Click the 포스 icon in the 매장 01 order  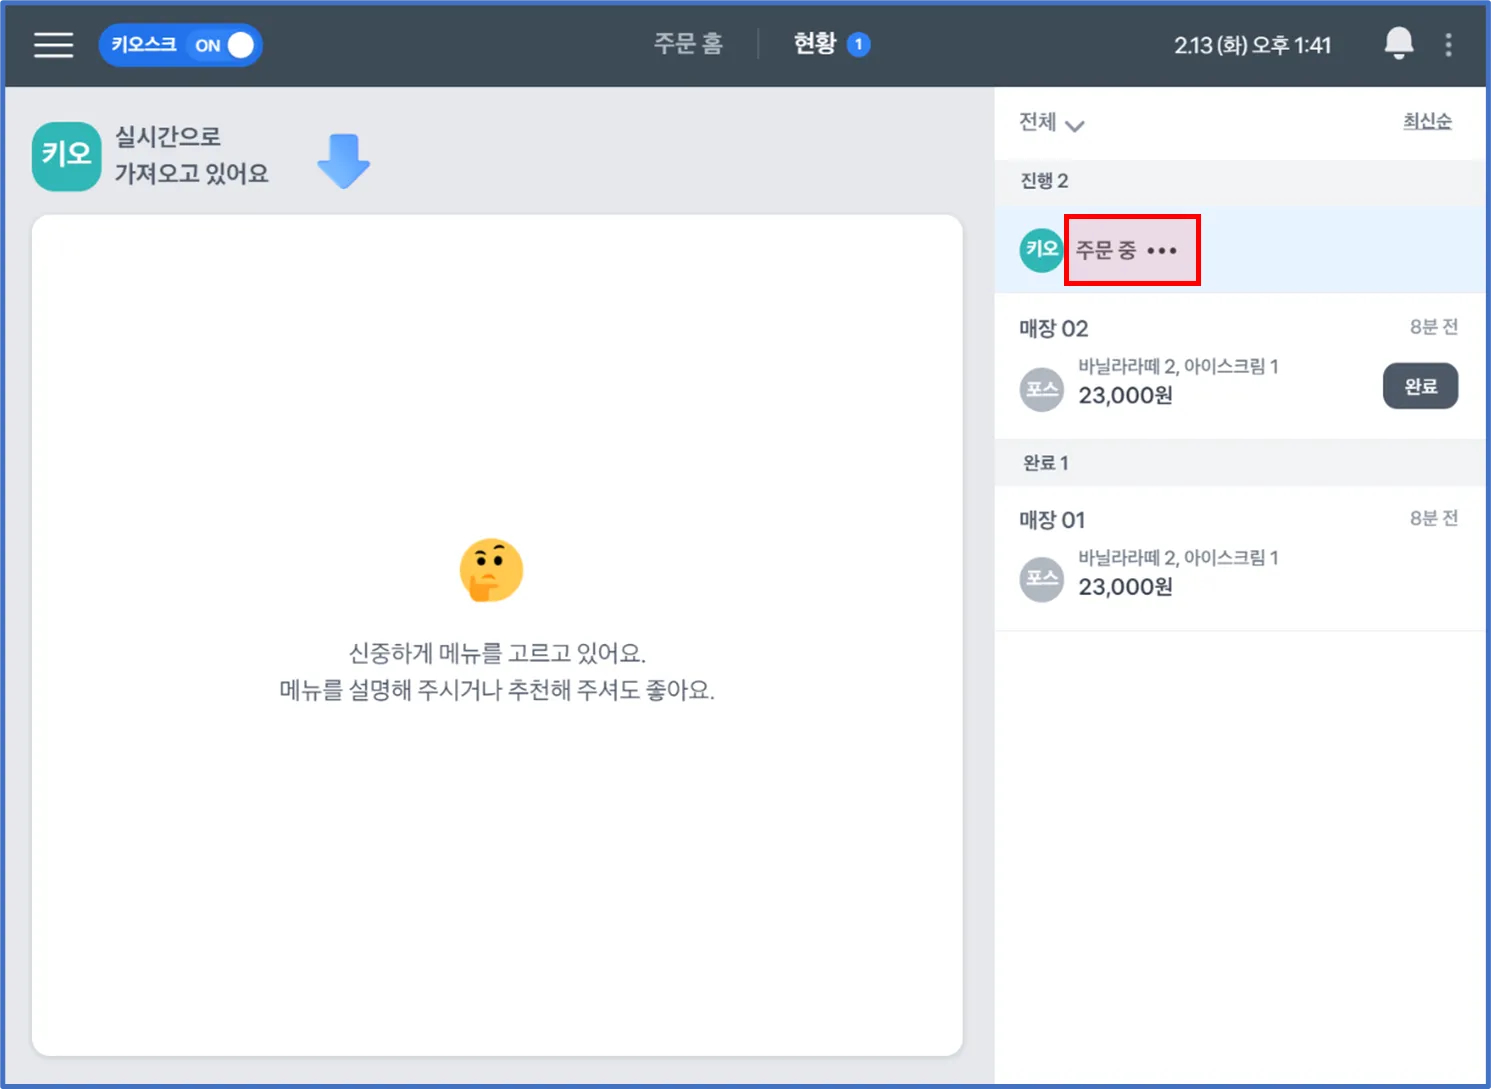1041,579
